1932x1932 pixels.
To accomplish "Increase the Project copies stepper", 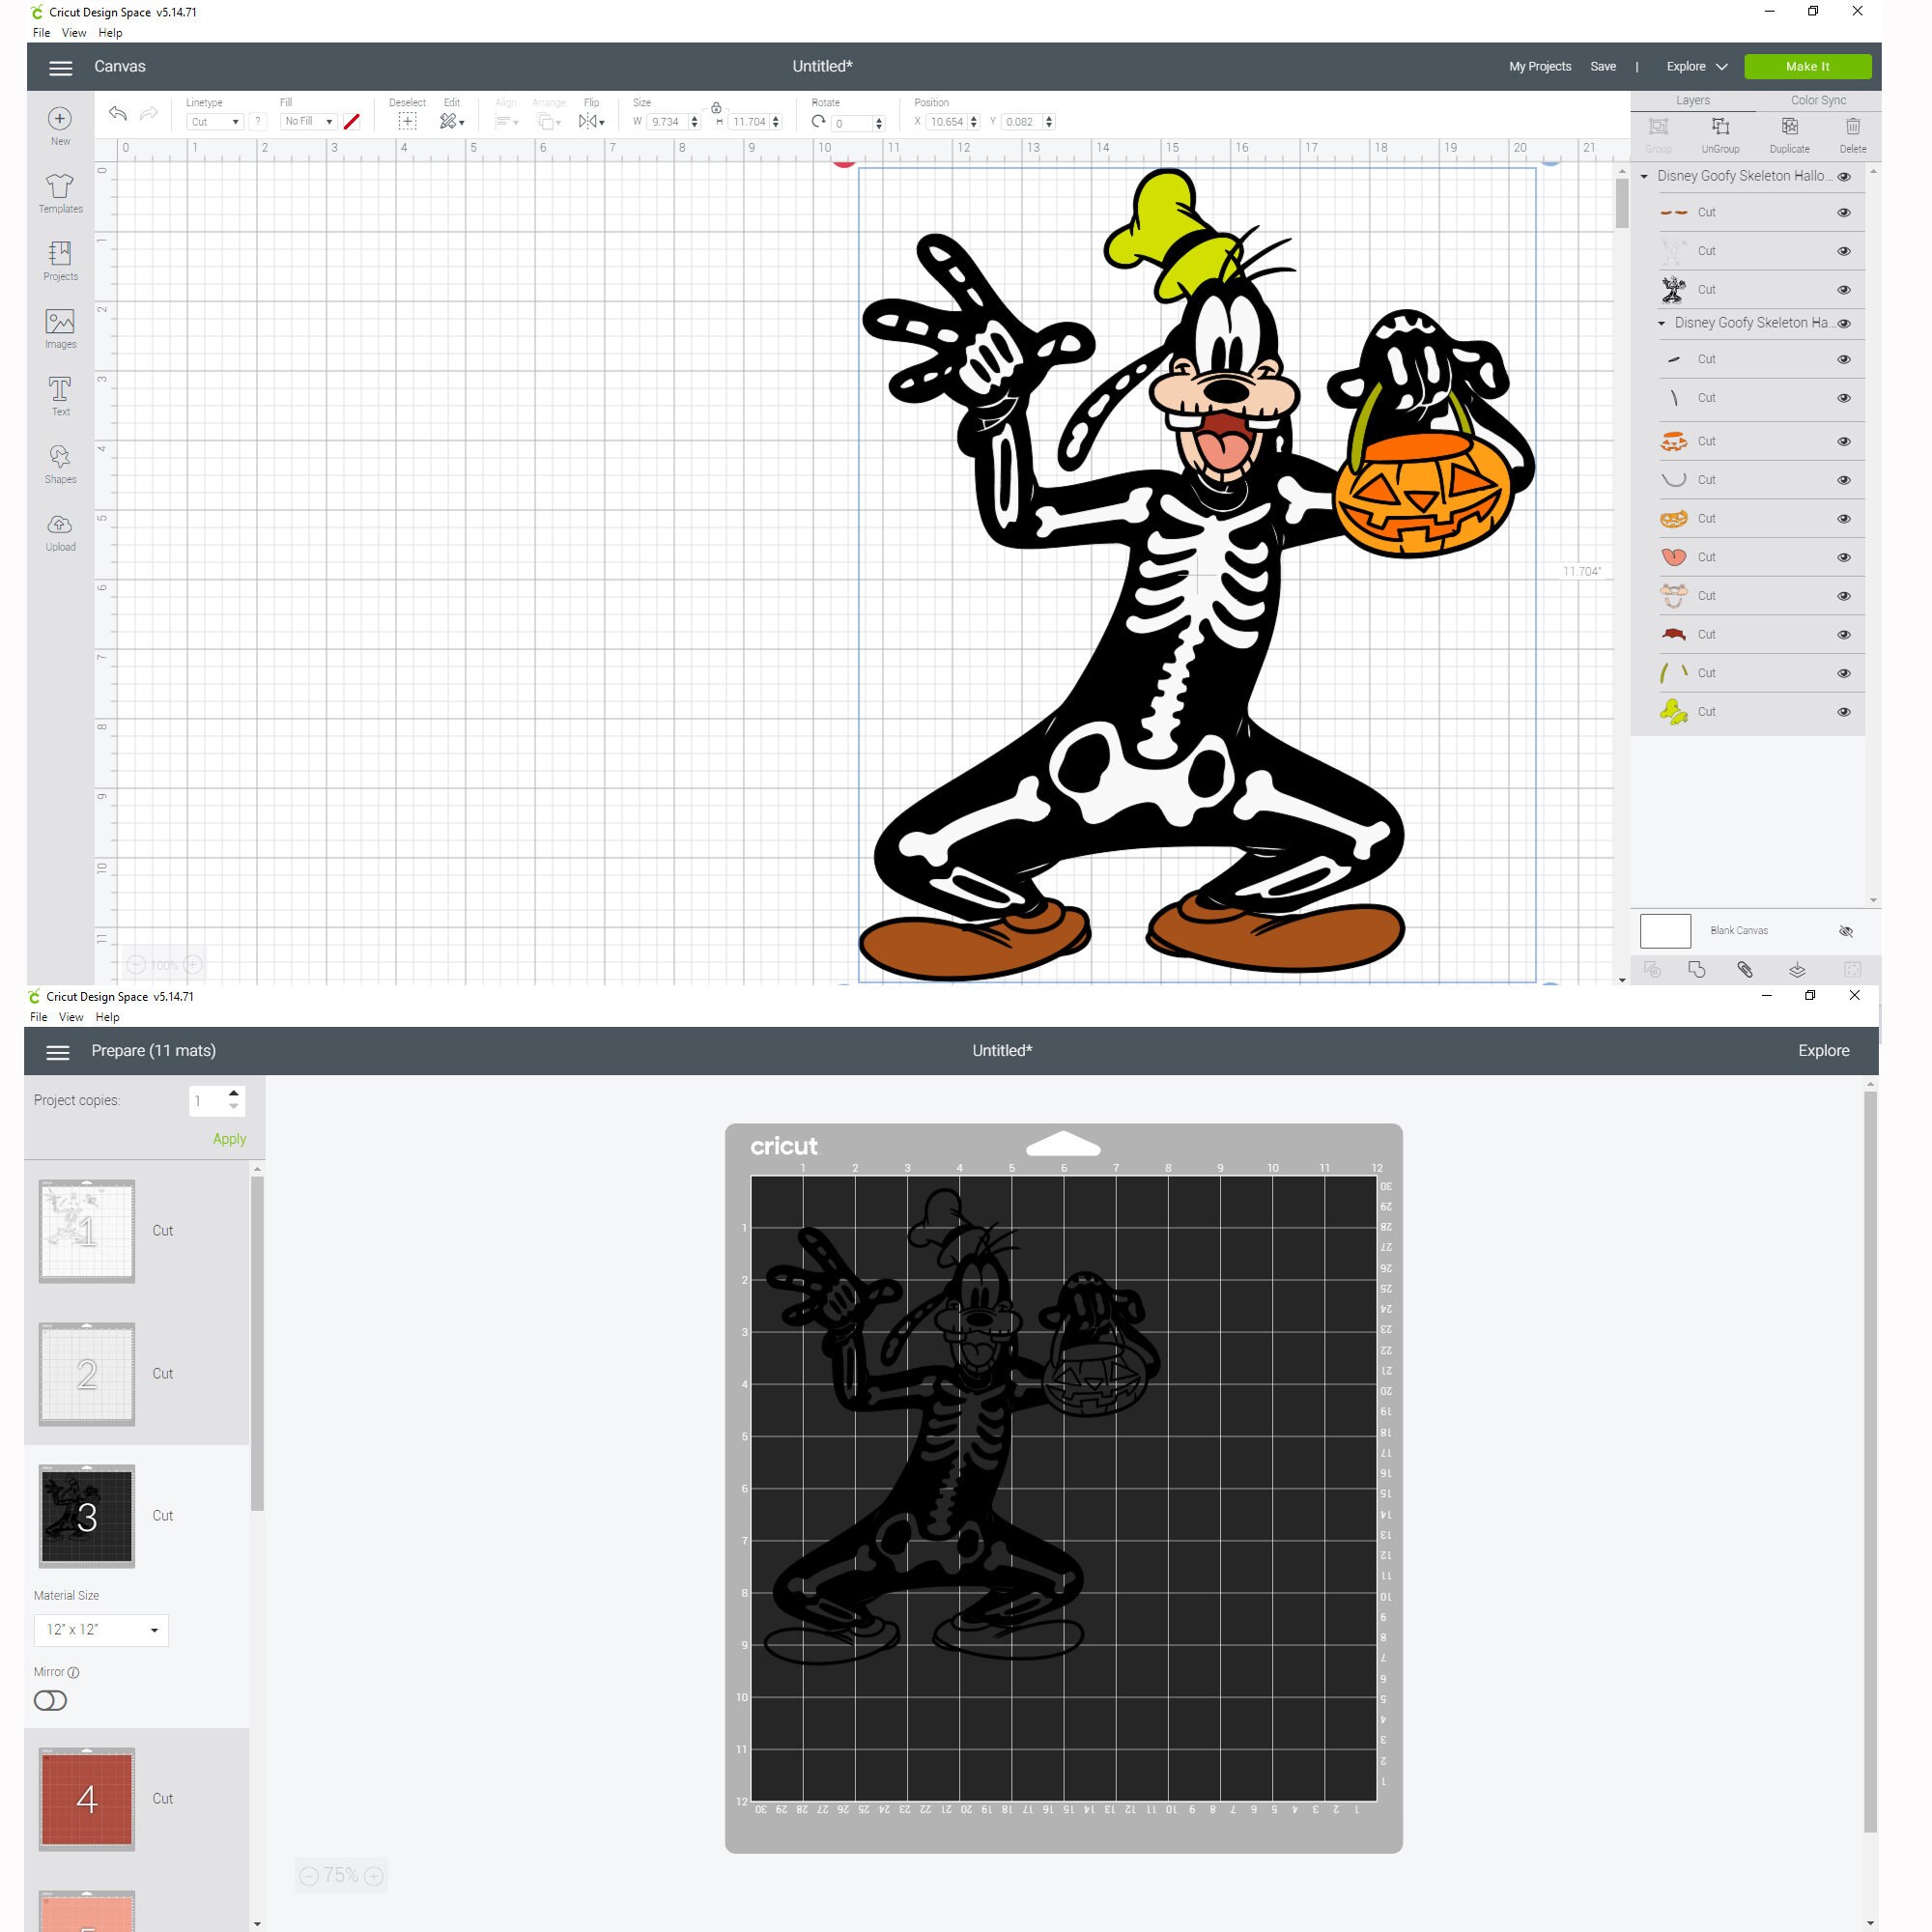I will click(x=233, y=1093).
